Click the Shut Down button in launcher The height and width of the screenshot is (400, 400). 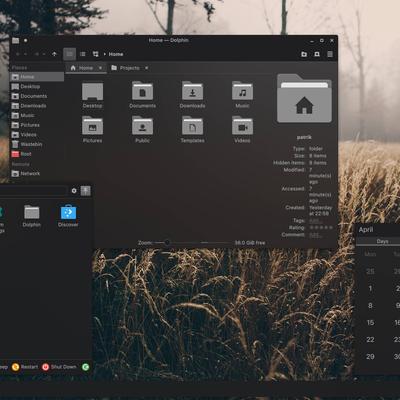pyautogui.click(x=59, y=367)
